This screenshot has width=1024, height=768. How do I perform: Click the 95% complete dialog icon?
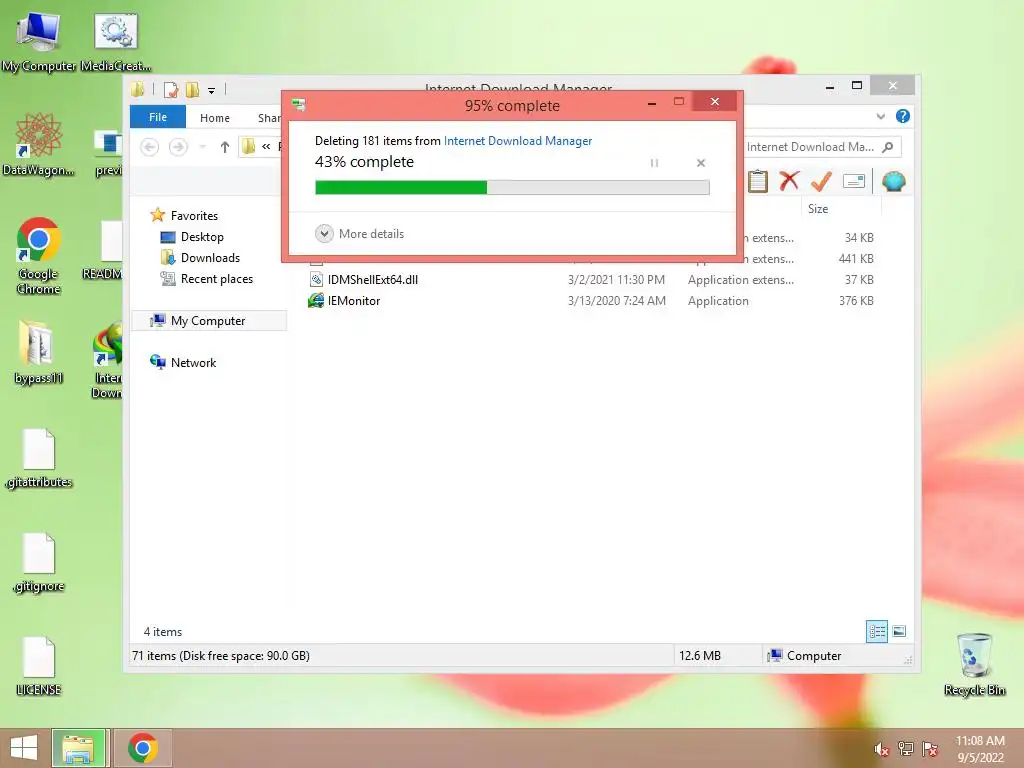298,104
